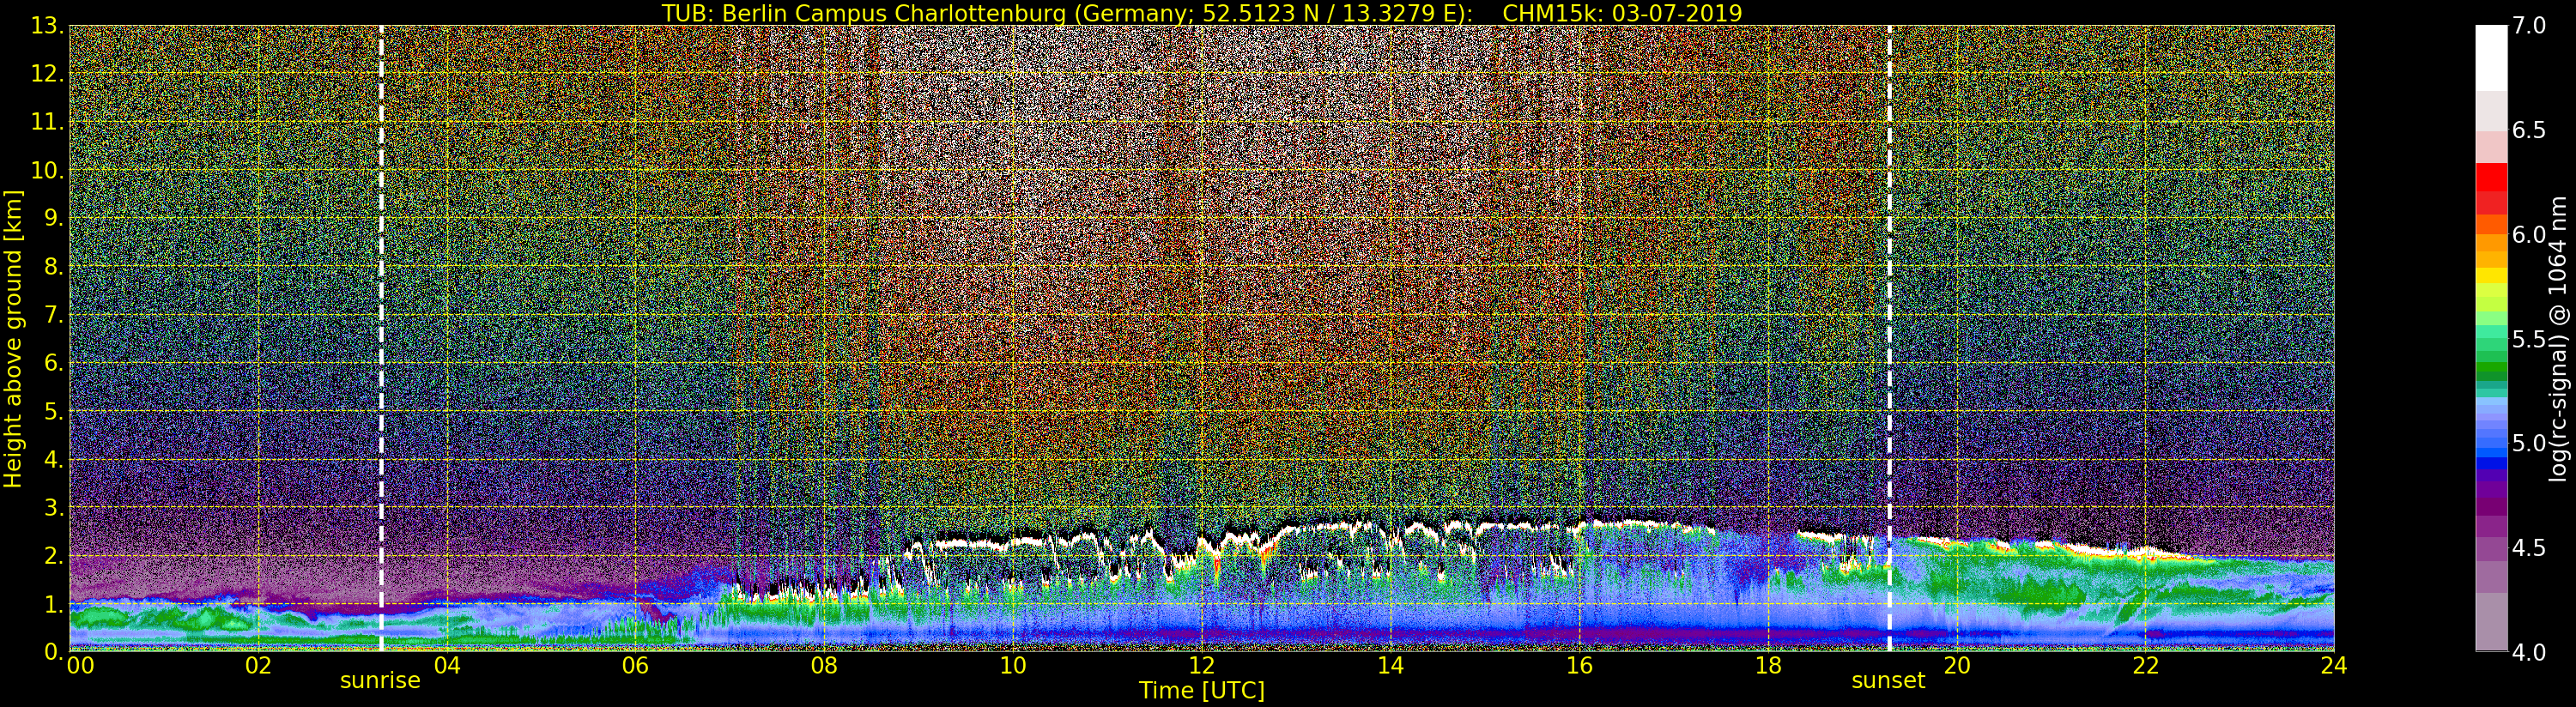Click the 'Time [UTC]' axis label
This screenshot has width=2576, height=707.
coord(1202,690)
